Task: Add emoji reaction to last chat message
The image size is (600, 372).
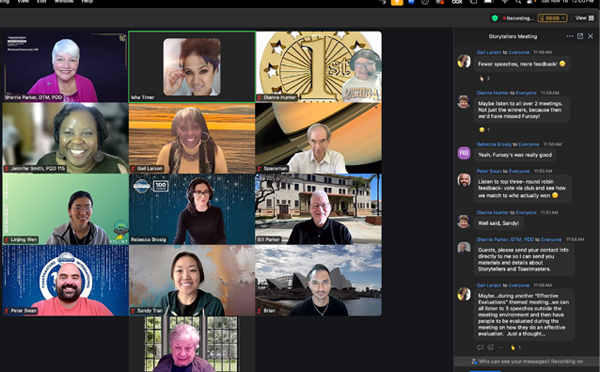Action: [491, 348]
